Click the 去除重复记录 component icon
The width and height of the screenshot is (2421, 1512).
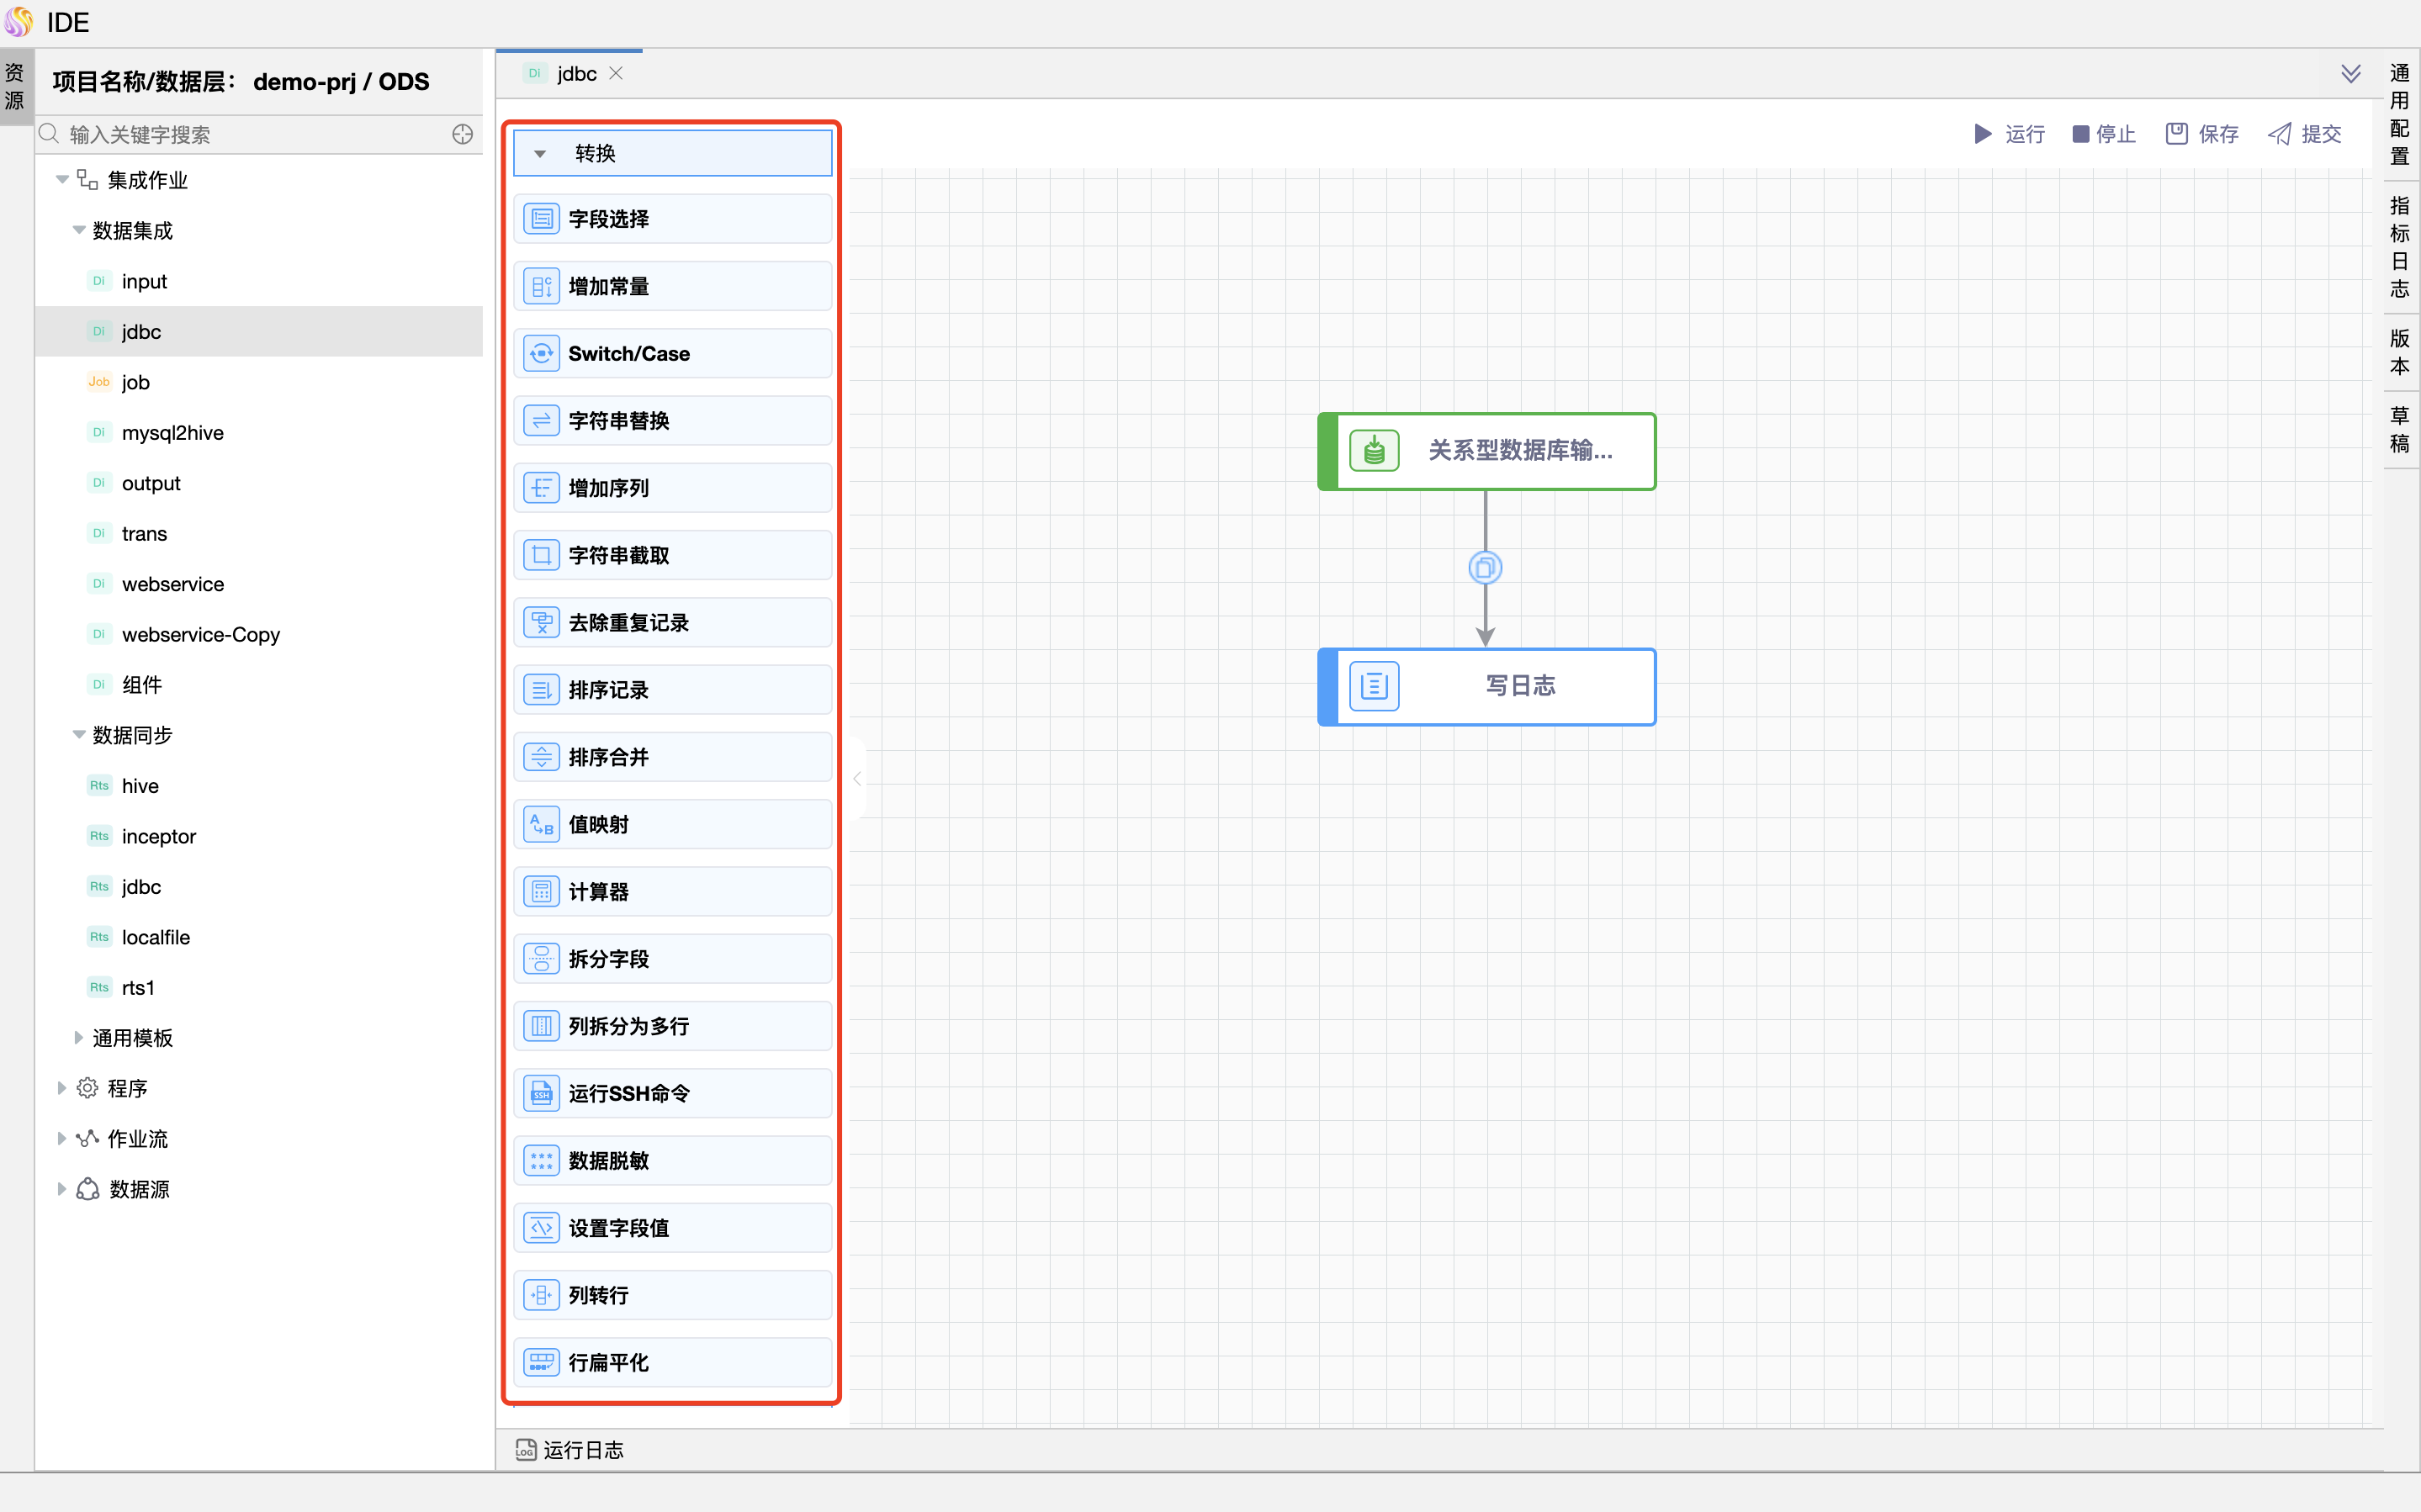click(541, 623)
